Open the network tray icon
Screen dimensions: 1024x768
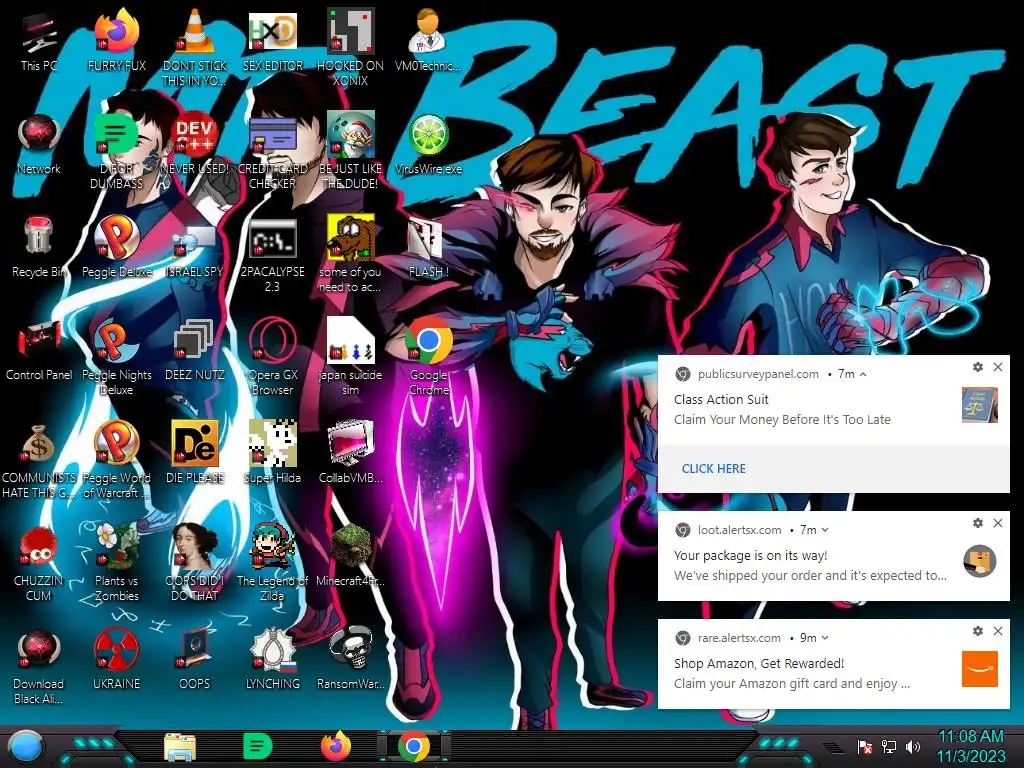pos(889,746)
